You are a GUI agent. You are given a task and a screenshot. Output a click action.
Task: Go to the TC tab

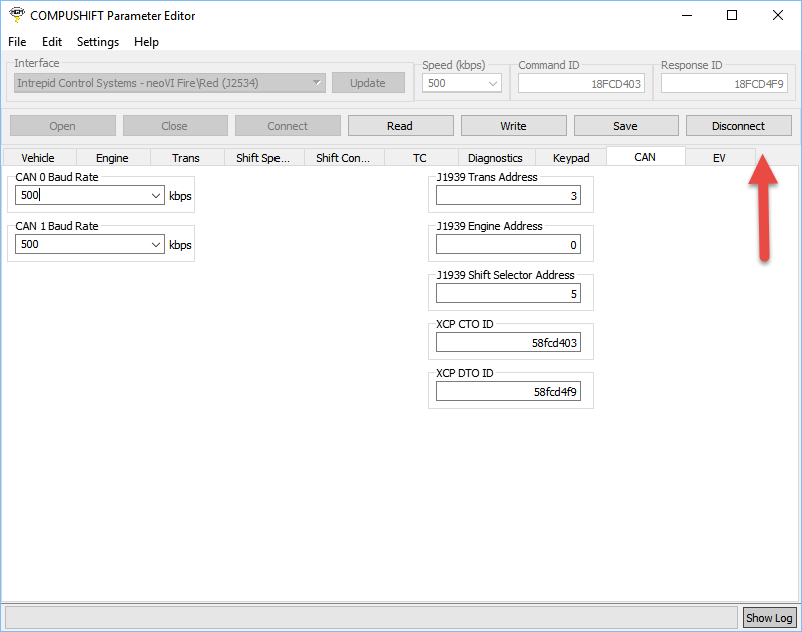tap(420, 158)
